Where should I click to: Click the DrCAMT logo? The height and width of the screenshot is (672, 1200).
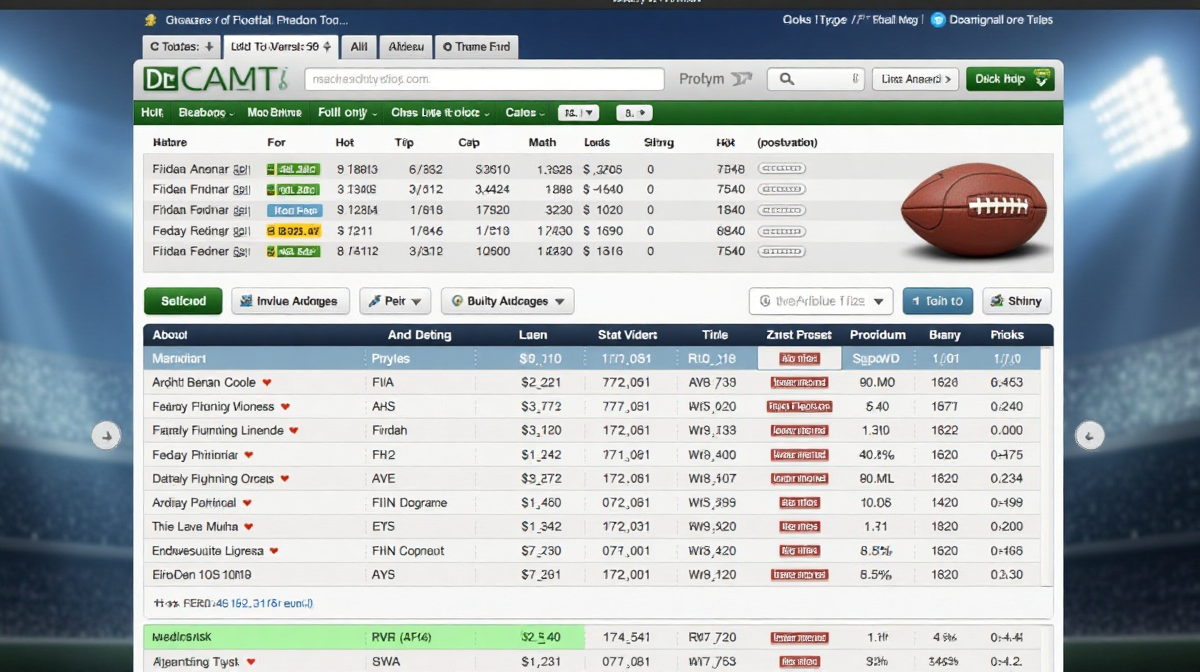pos(215,79)
